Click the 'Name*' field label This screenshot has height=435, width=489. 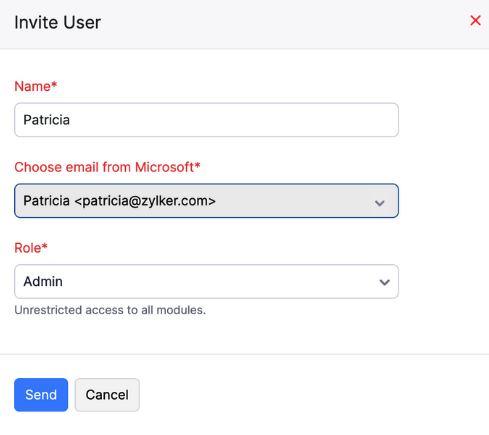(x=36, y=86)
